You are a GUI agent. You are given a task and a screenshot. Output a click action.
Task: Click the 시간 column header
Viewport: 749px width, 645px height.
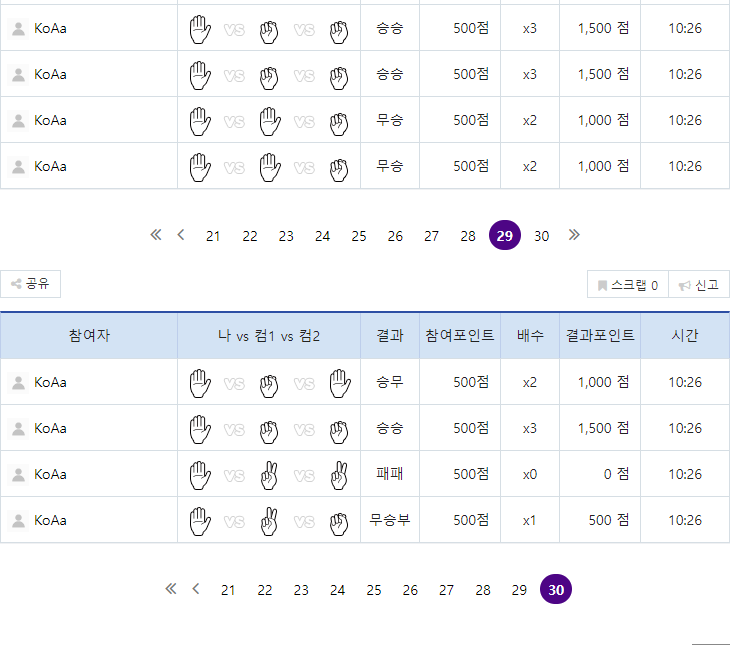pos(685,336)
